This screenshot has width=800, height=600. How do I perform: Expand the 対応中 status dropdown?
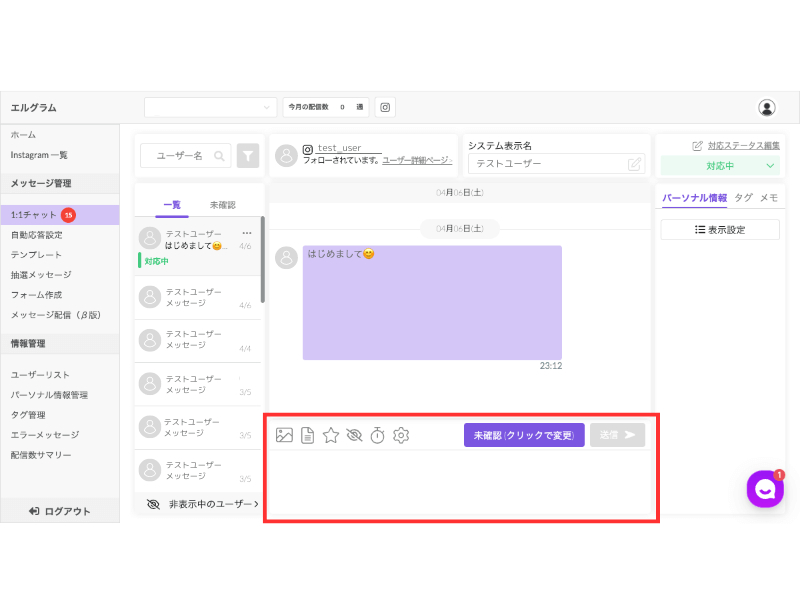coord(720,165)
